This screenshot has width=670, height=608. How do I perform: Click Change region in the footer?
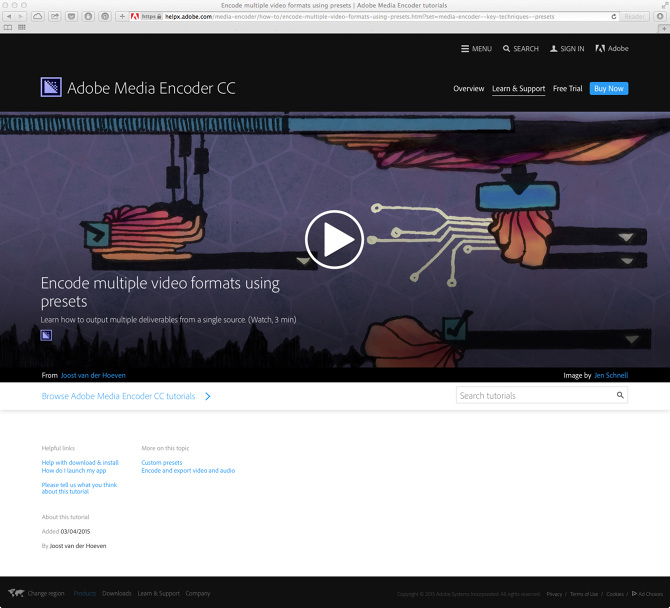click(x=46, y=593)
